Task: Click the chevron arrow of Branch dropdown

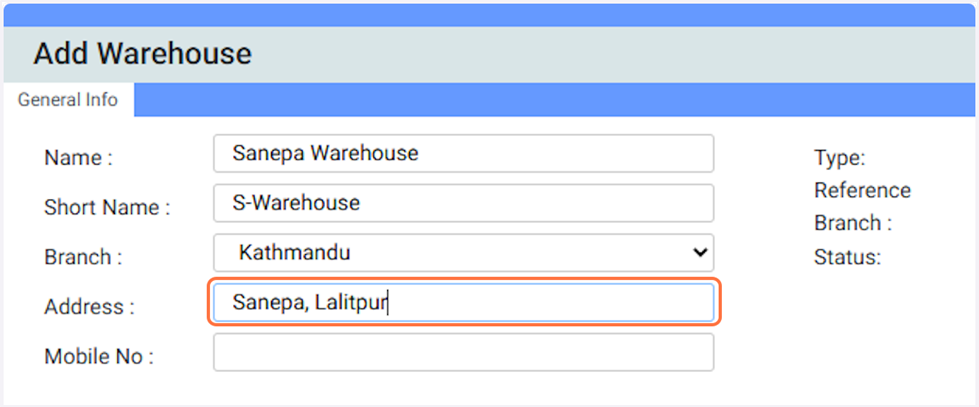Action: pos(700,253)
